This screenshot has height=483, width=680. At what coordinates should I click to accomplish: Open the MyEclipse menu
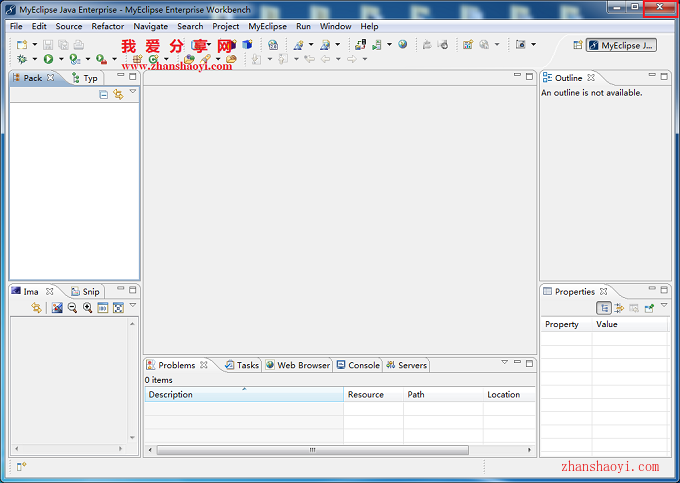coord(268,26)
